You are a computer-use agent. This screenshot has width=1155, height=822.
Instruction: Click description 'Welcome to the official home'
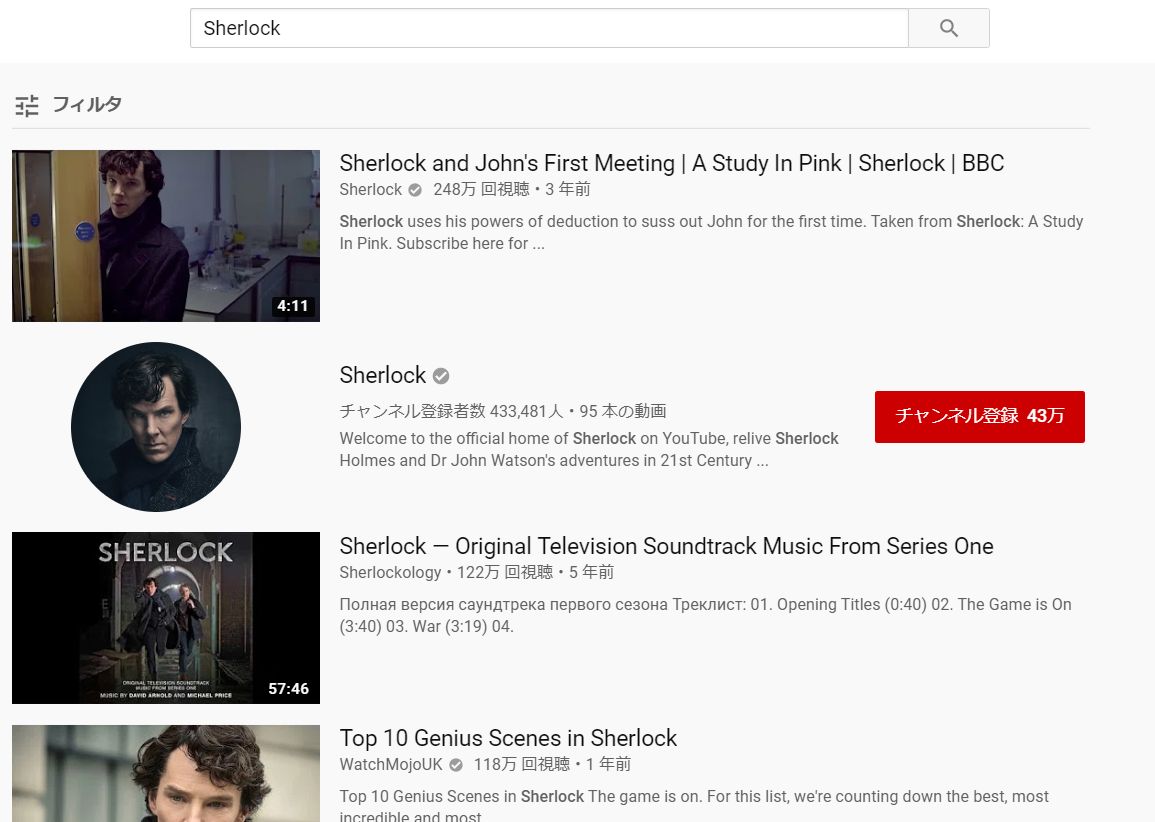click(589, 449)
